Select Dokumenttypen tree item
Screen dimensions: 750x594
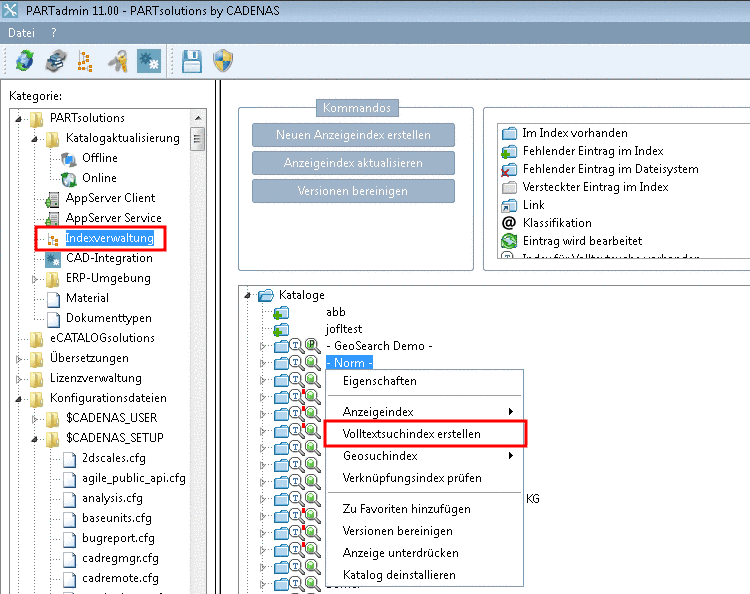pyautogui.click(x=109, y=318)
